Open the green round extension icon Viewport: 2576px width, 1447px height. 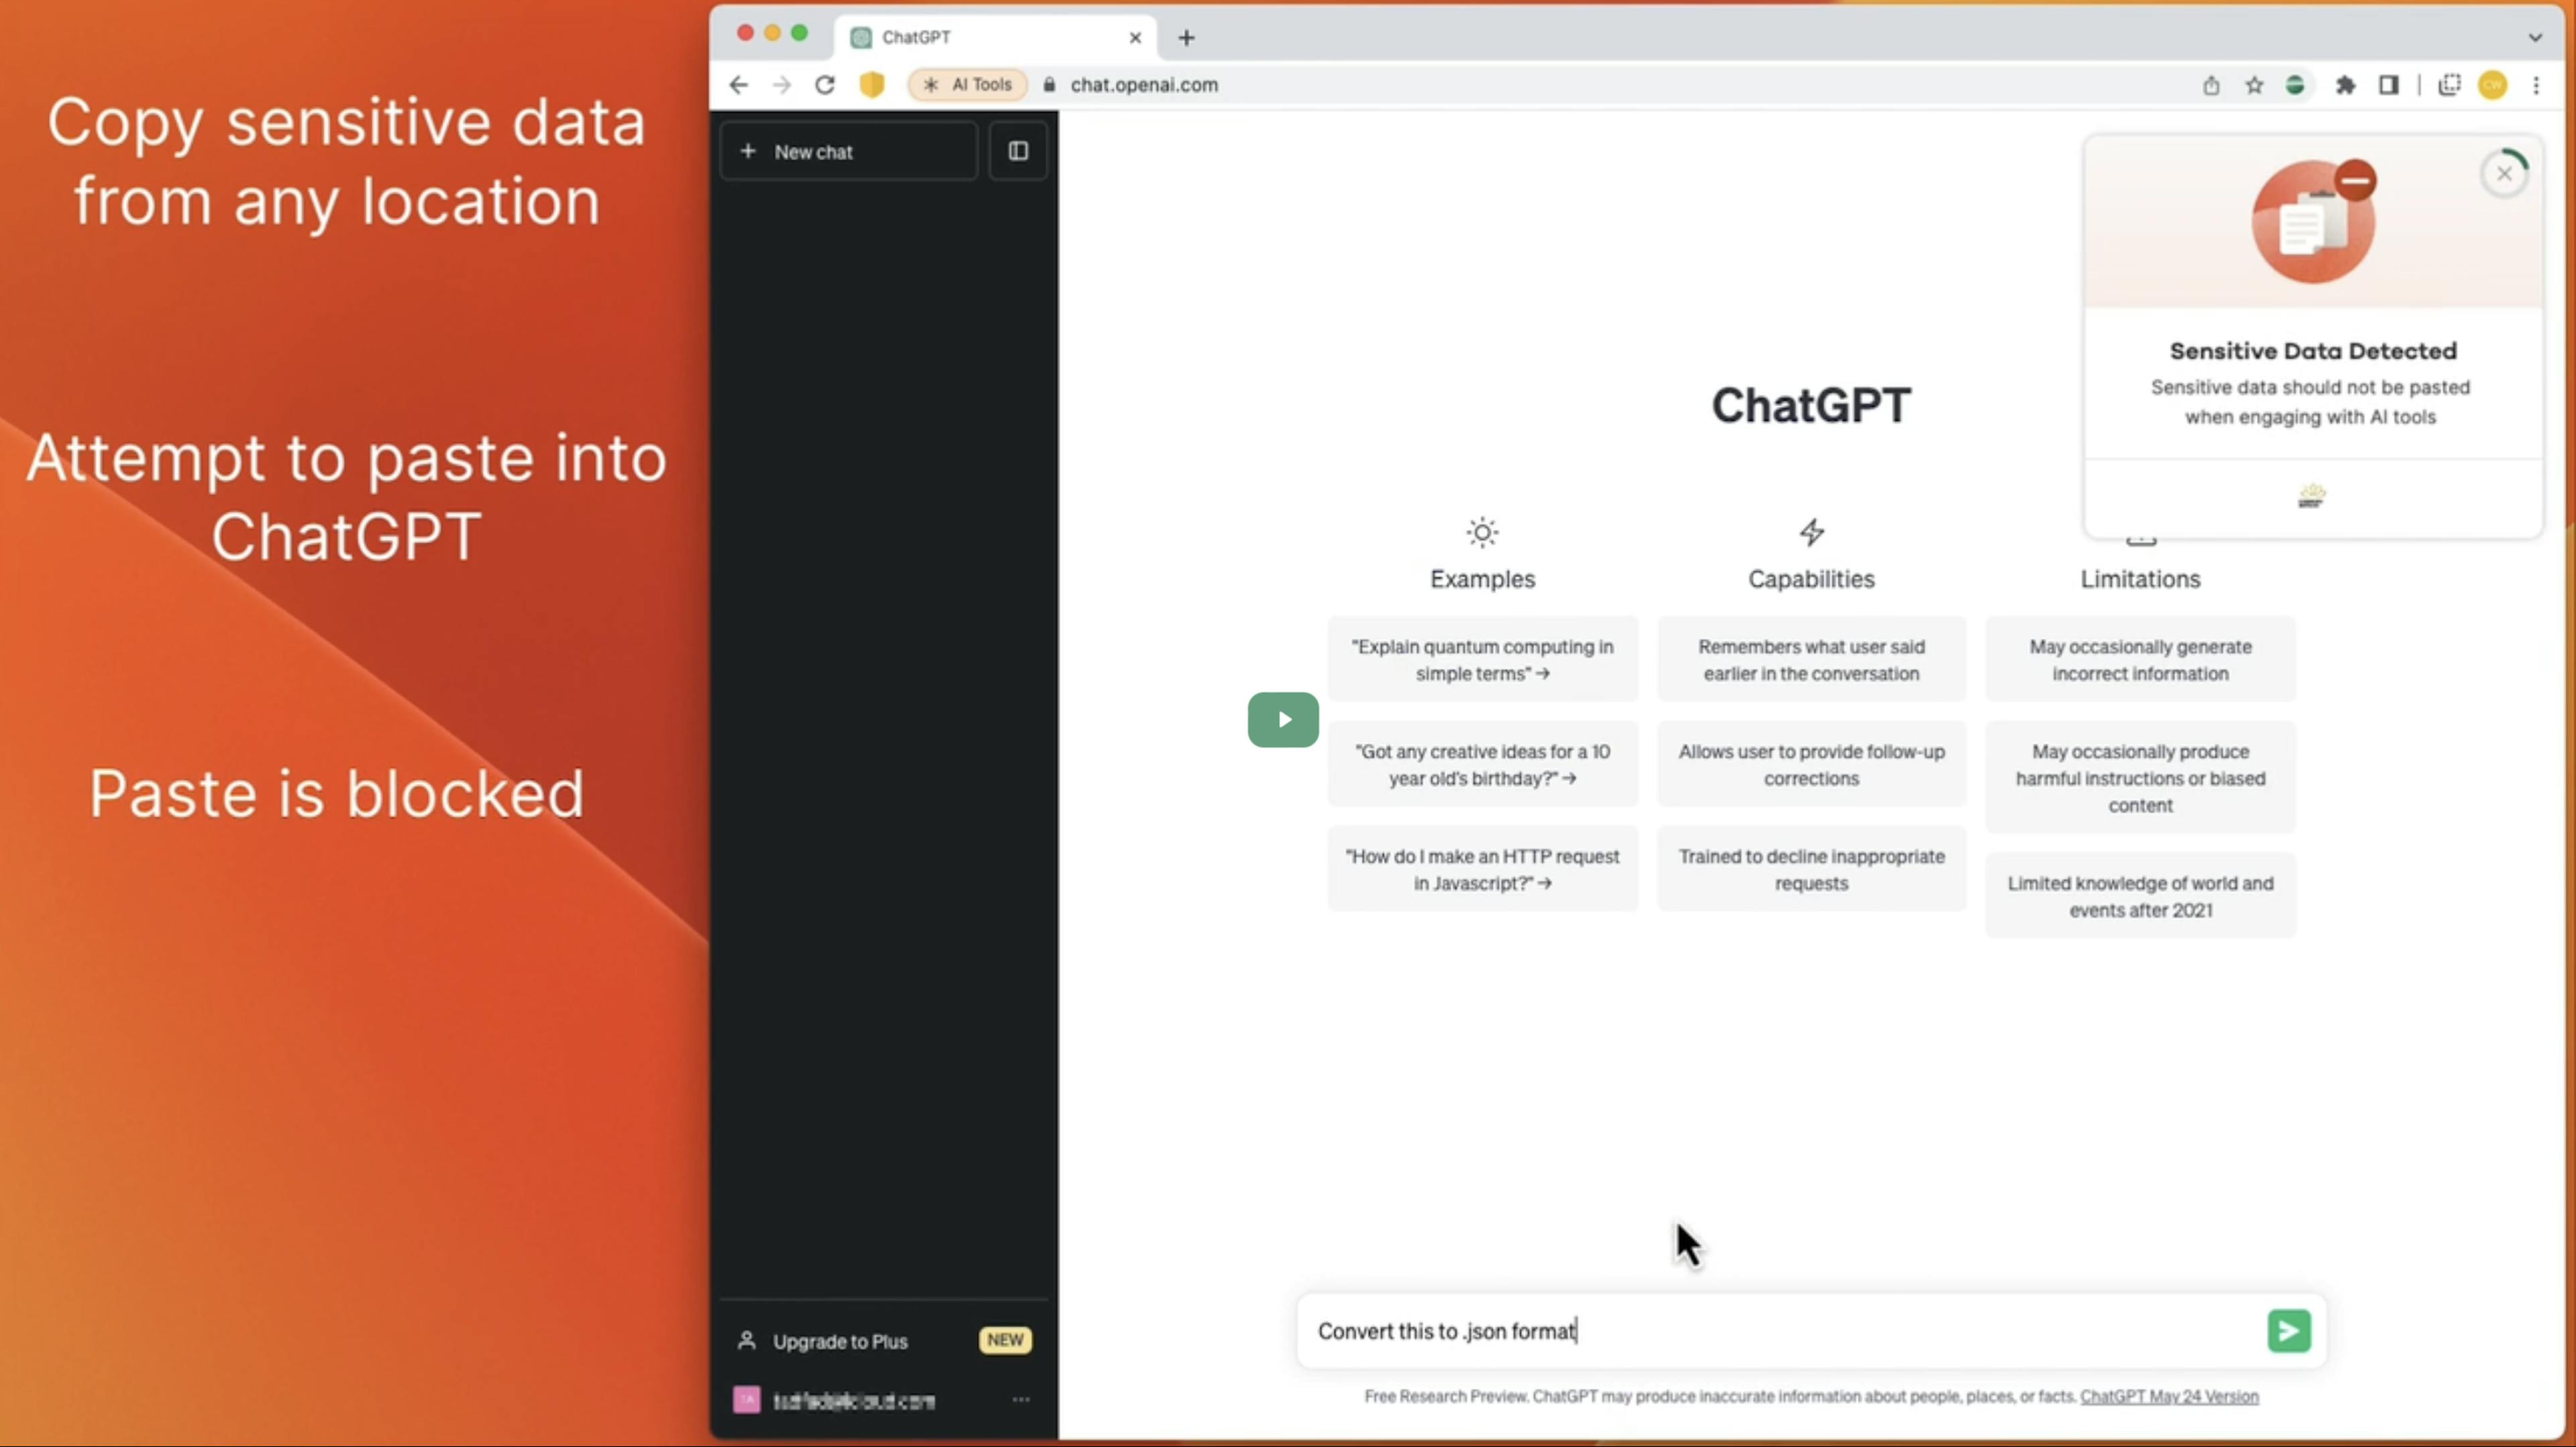point(2296,86)
